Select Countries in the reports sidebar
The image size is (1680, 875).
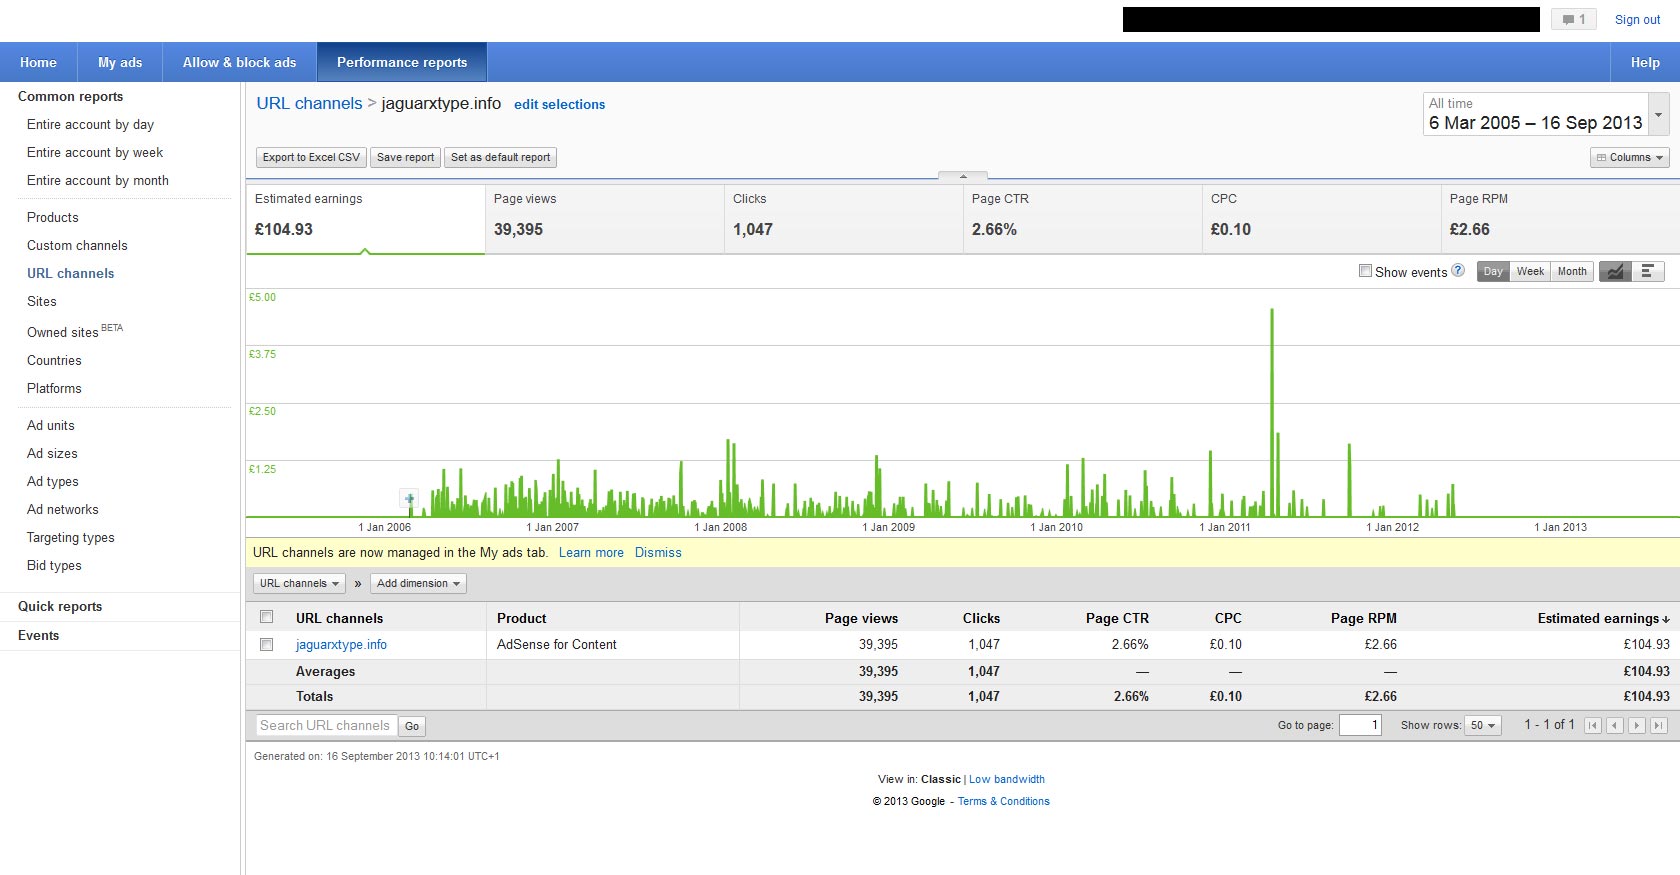point(54,360)
